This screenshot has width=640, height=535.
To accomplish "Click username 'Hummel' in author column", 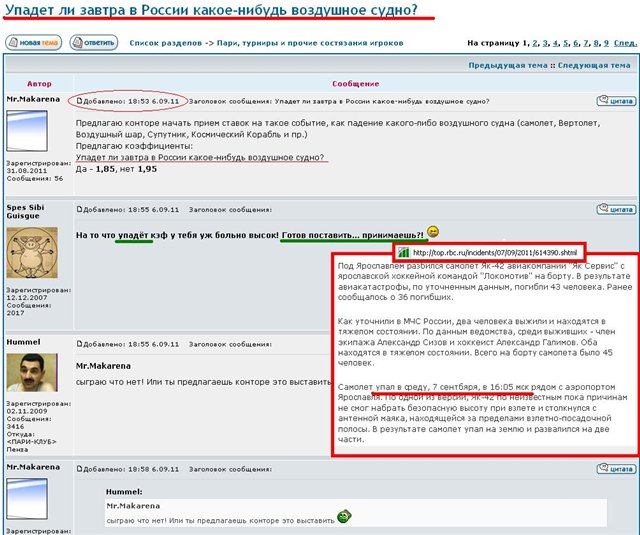I will click(23, 342).
